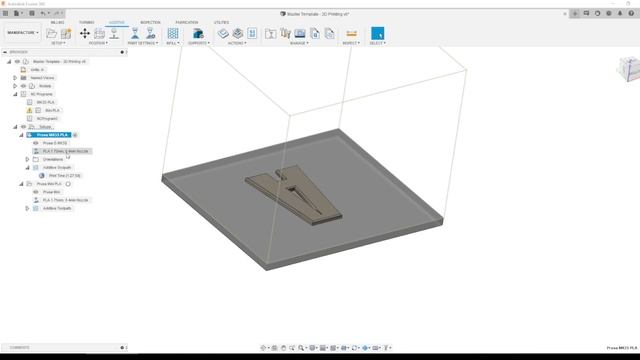Select the Mini PLA program with the warning icon
This screenshot has height=360, width=640.
click(52, 111)
